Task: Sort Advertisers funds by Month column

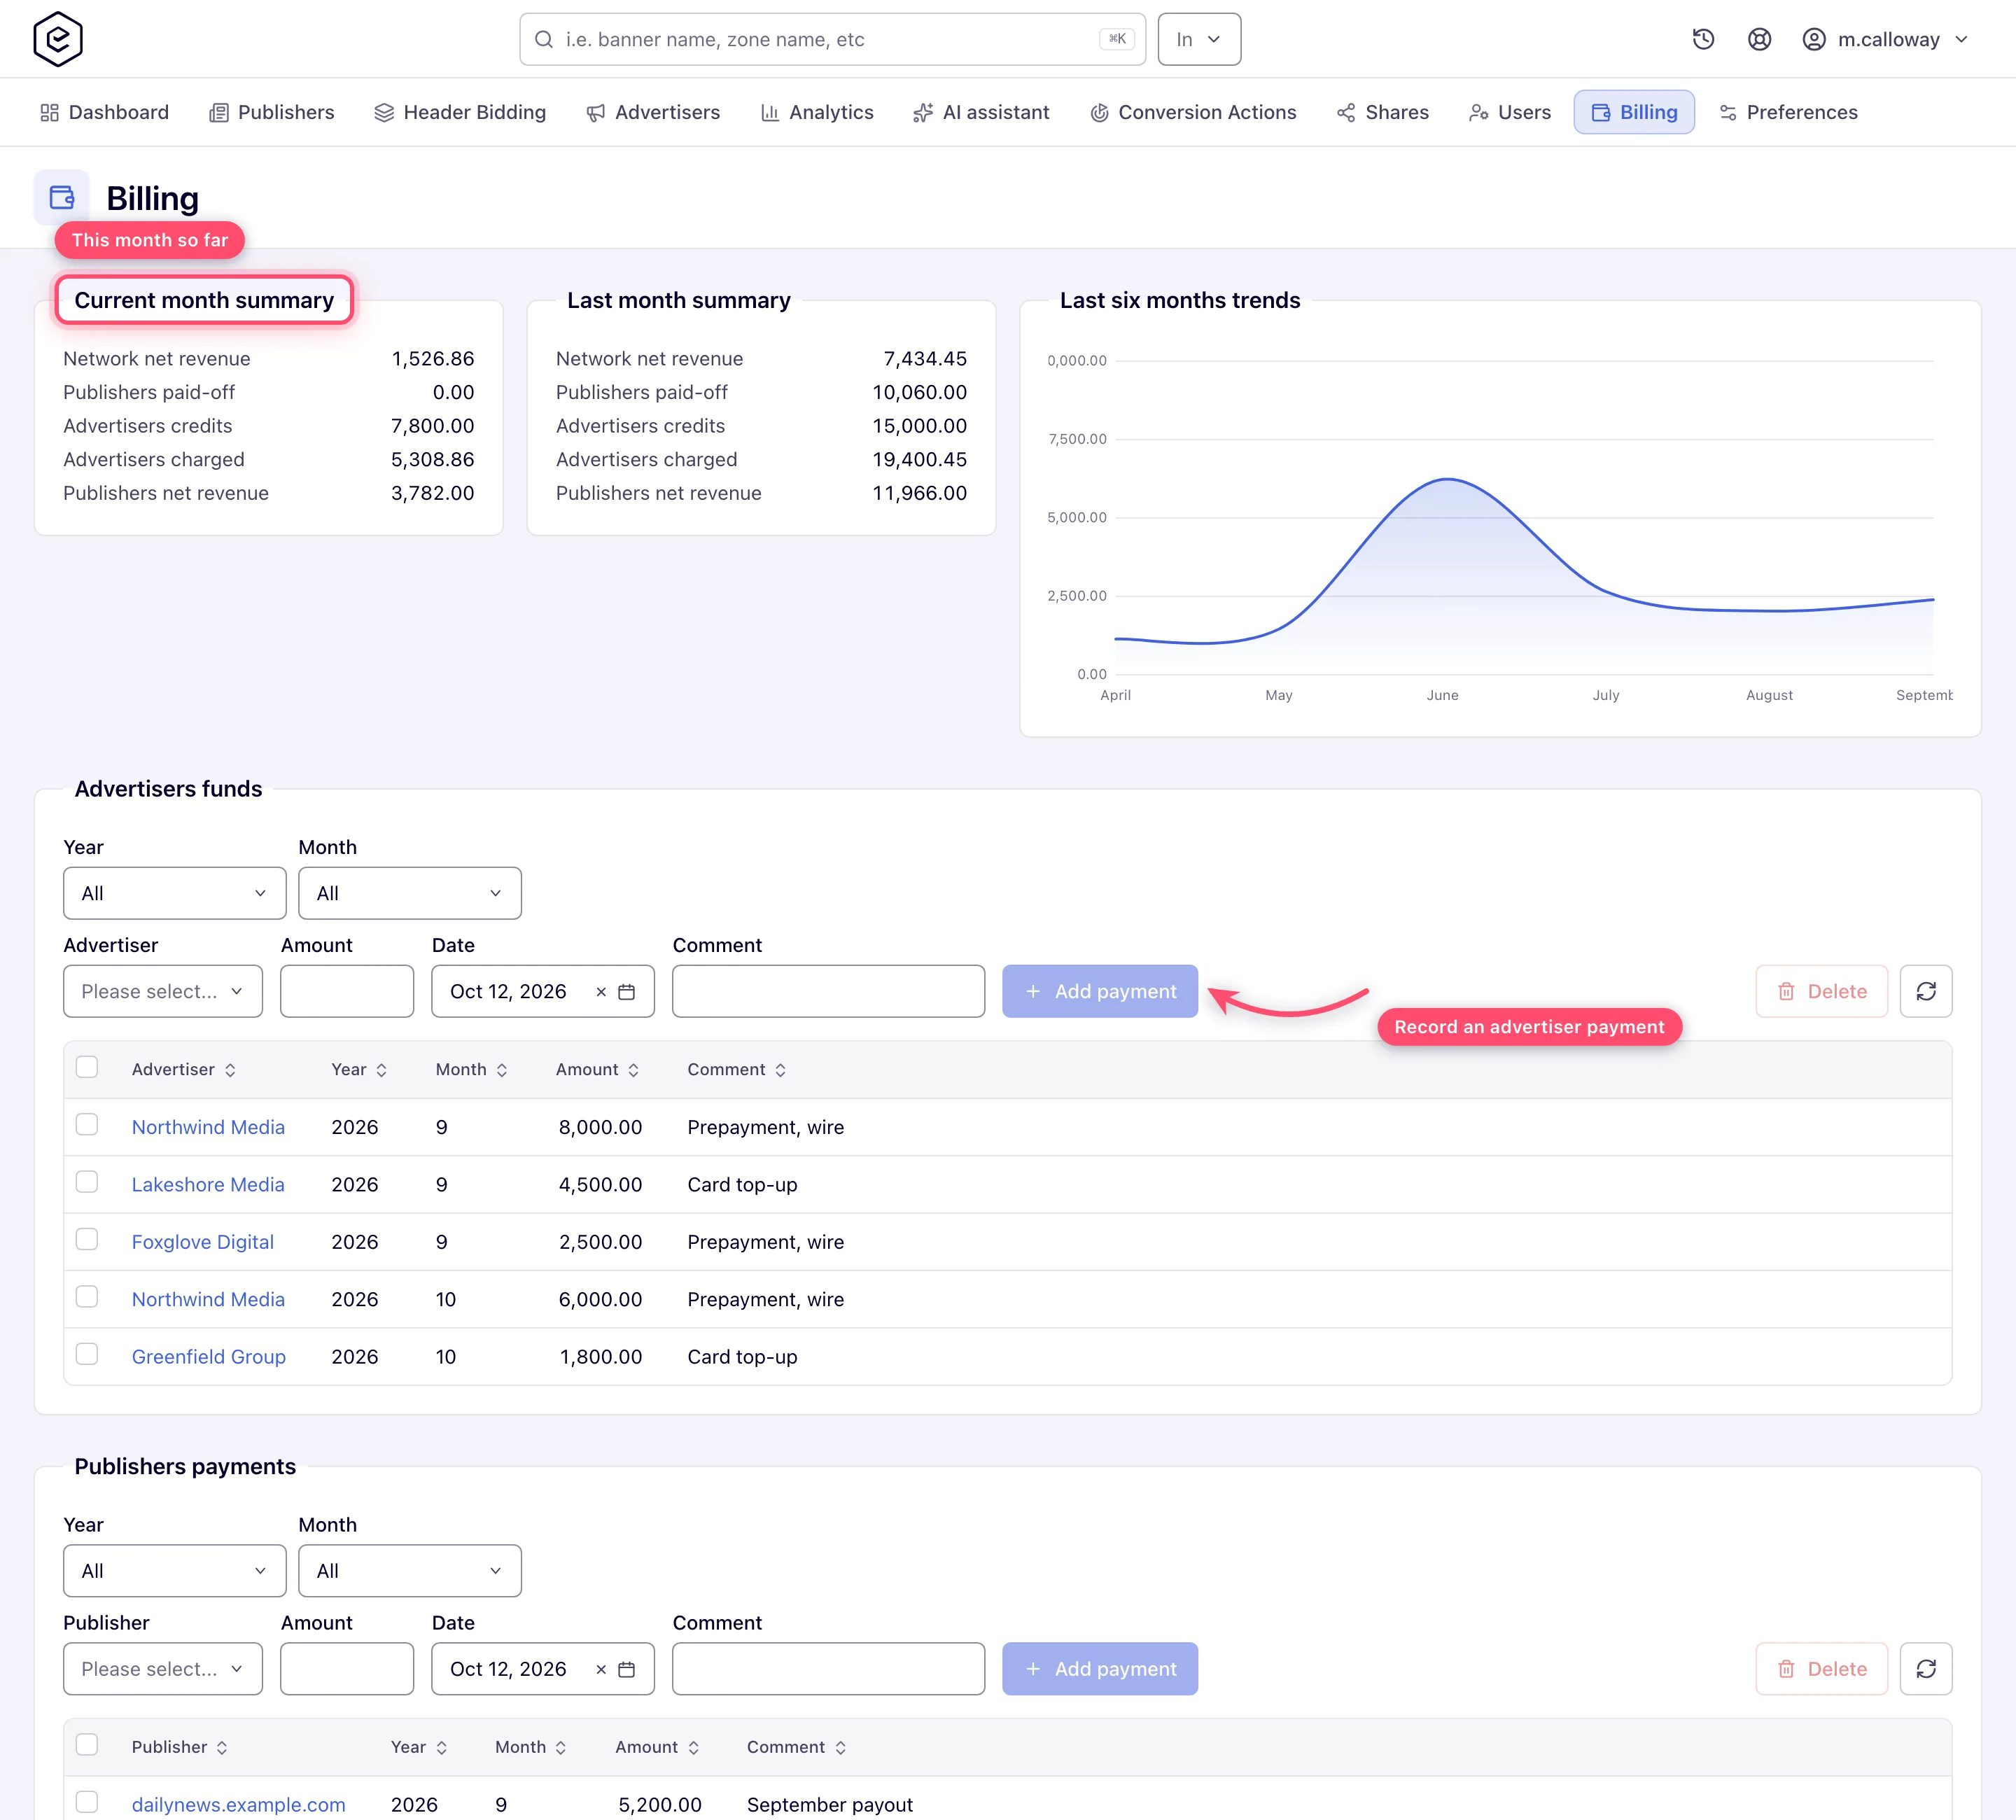Action: (x=471, y=1069)
